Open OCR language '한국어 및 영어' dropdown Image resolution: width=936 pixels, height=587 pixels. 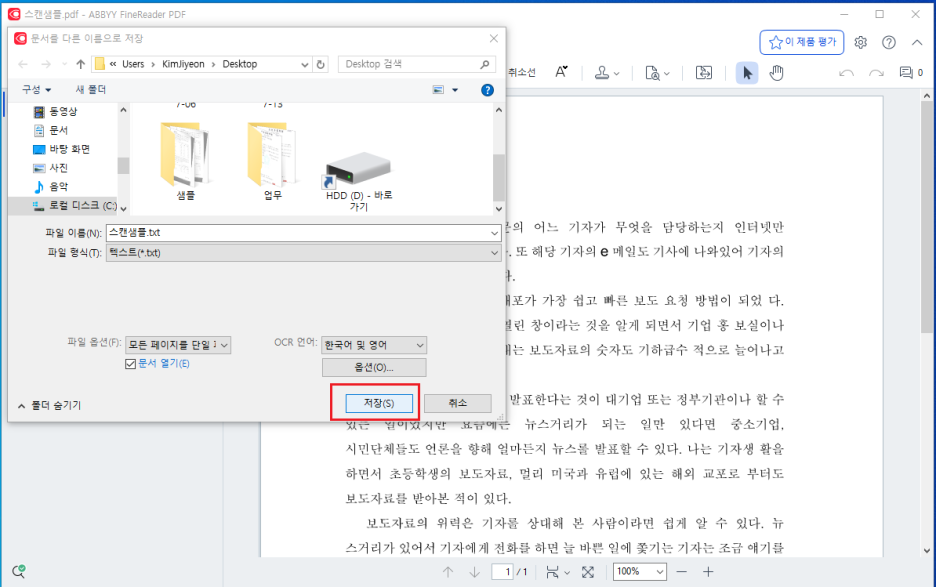tap(374, 345)
